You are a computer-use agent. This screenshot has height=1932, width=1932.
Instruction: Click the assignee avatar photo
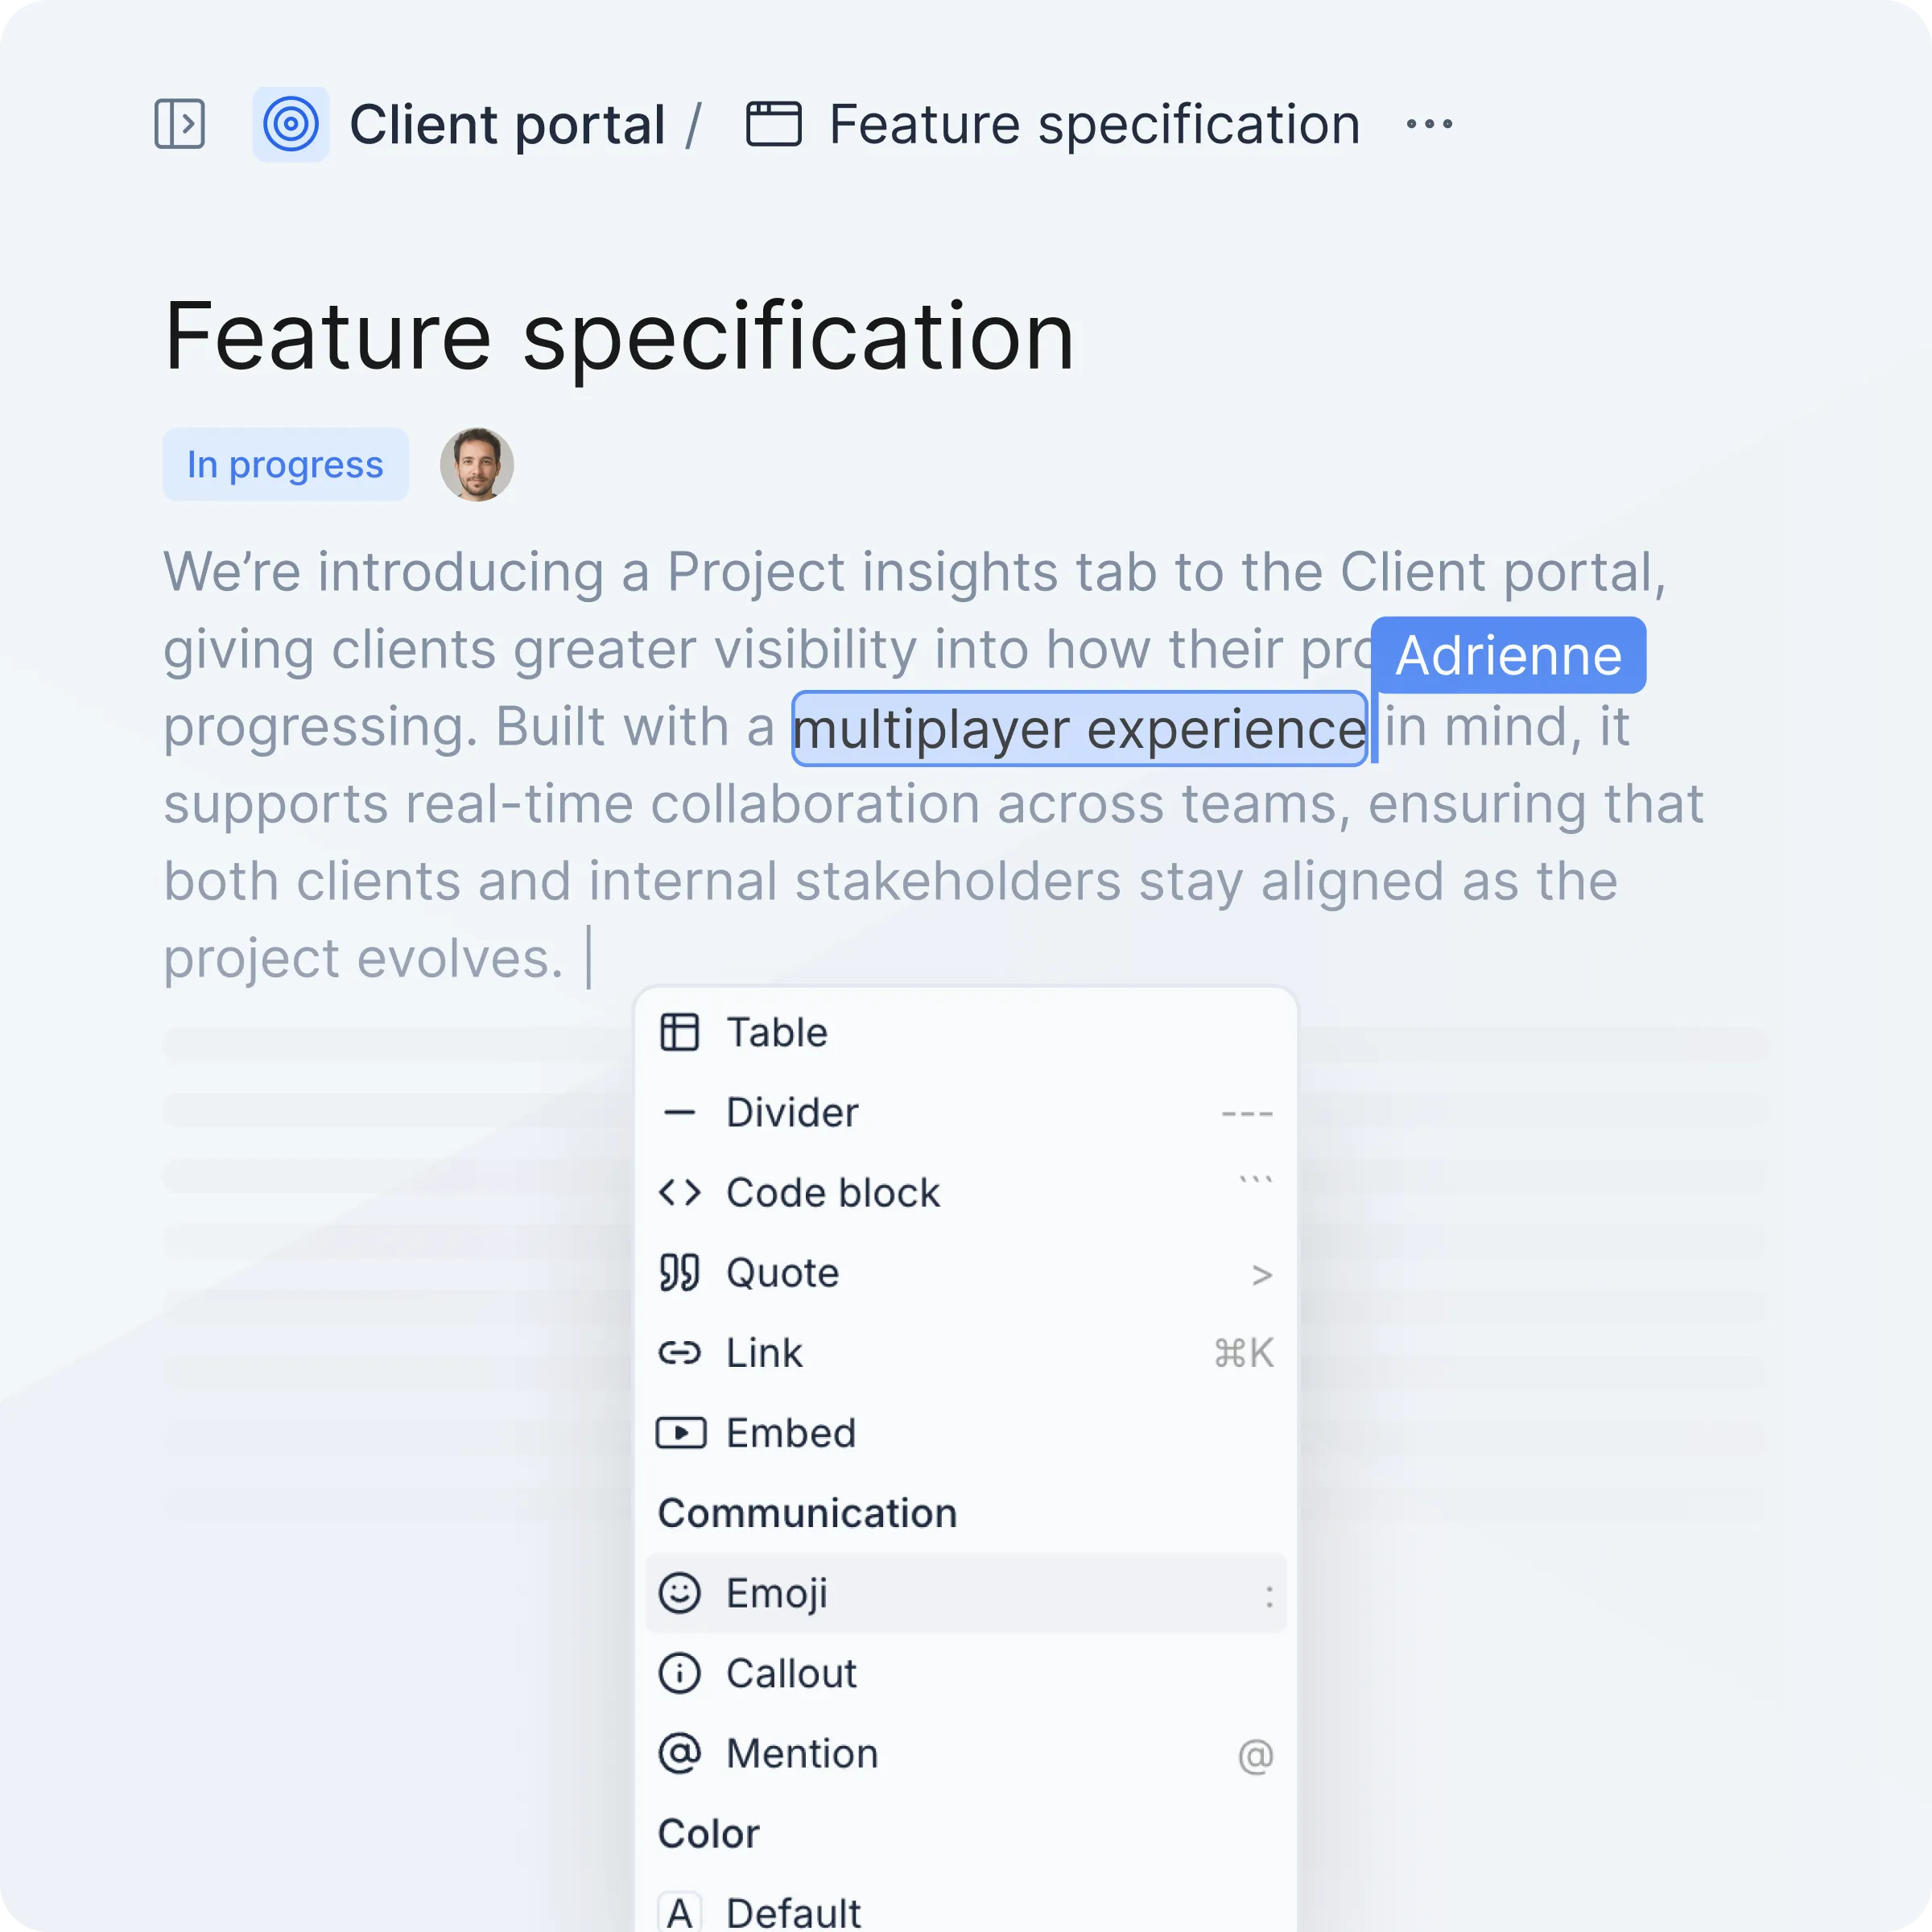tap(477, 464)
